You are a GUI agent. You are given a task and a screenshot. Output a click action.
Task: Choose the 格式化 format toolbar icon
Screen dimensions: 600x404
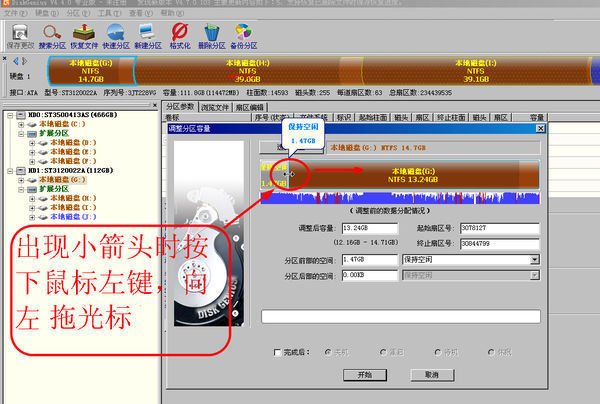click(180, 36)
